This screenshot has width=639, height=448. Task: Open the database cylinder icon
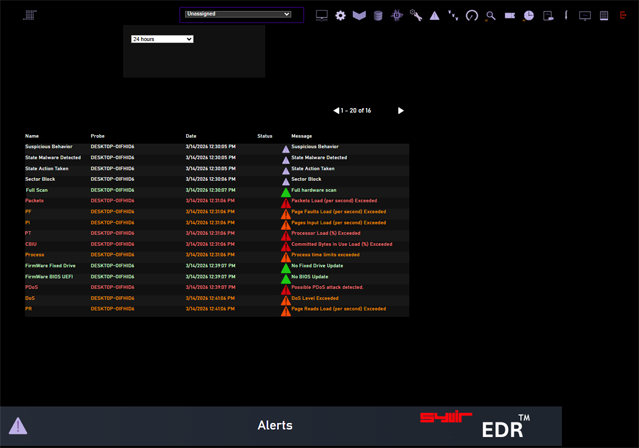click(x=378, y=15)
